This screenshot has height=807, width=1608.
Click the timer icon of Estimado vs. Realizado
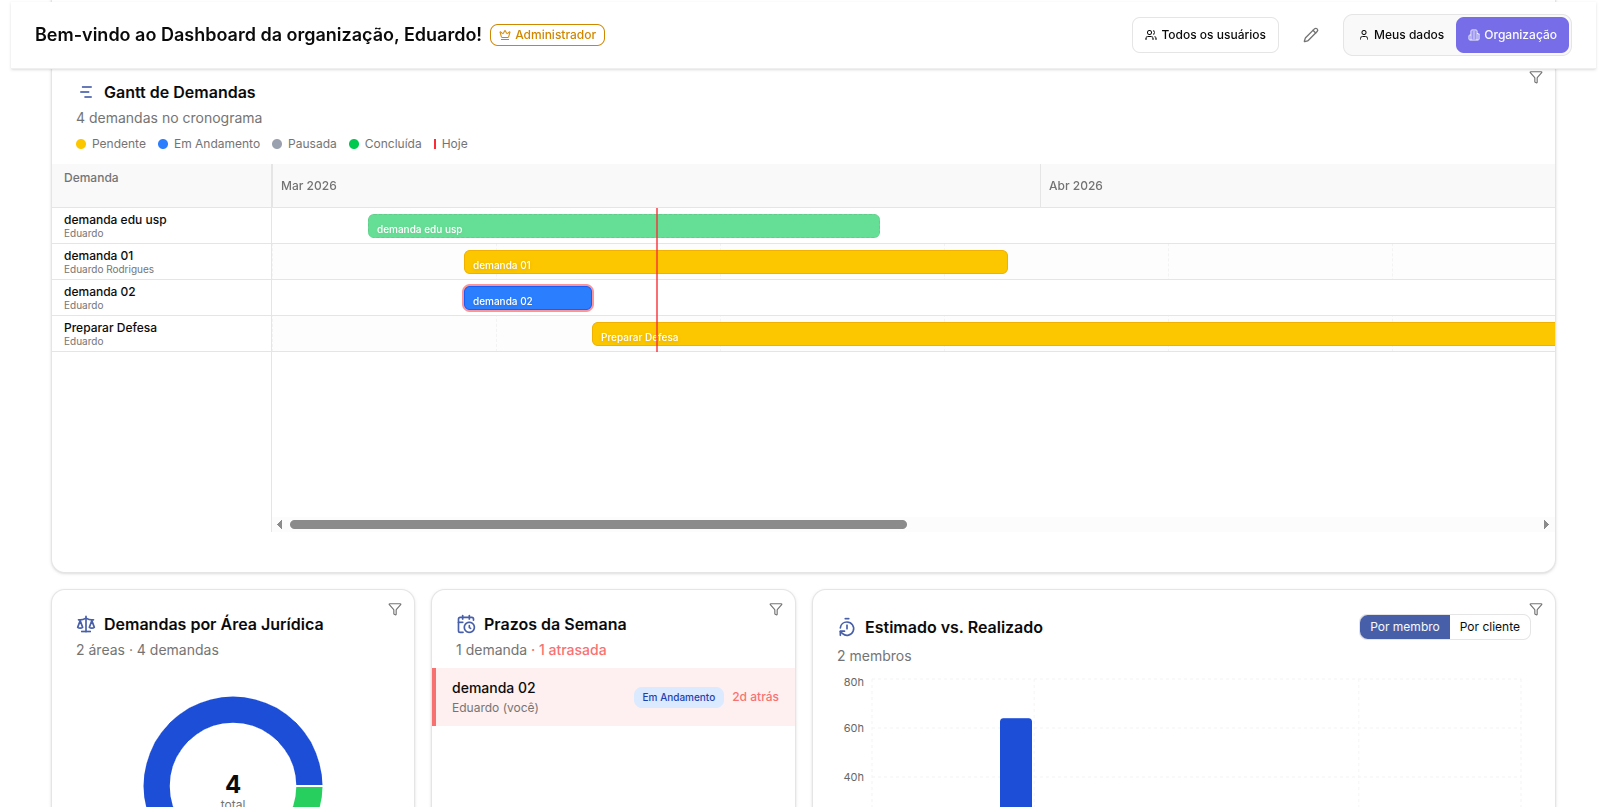[847, 627]
